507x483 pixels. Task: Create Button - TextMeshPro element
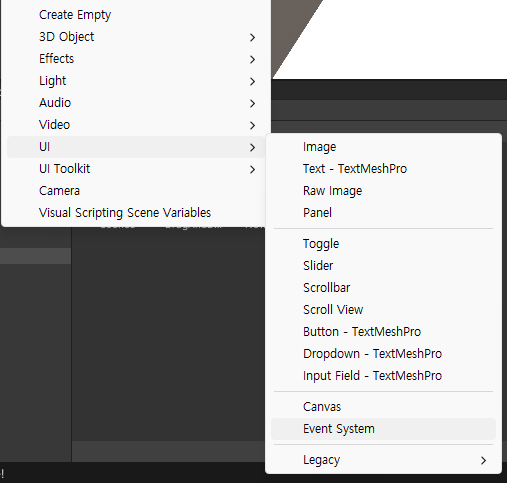point(383,332)
